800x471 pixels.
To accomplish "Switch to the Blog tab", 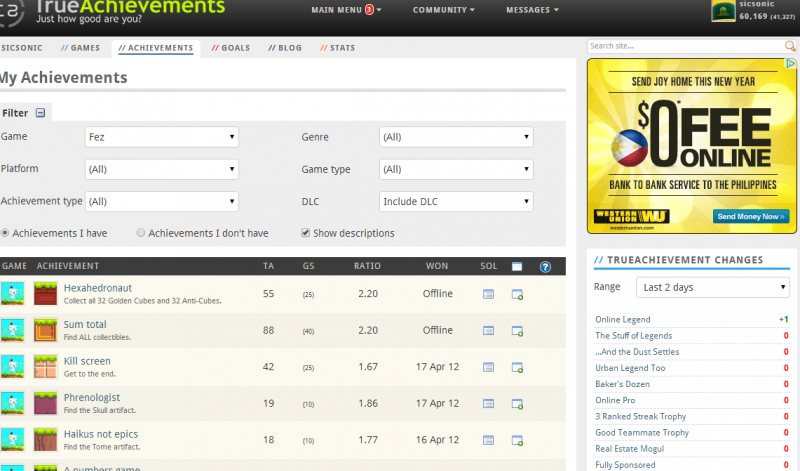I will click(285, 48).
